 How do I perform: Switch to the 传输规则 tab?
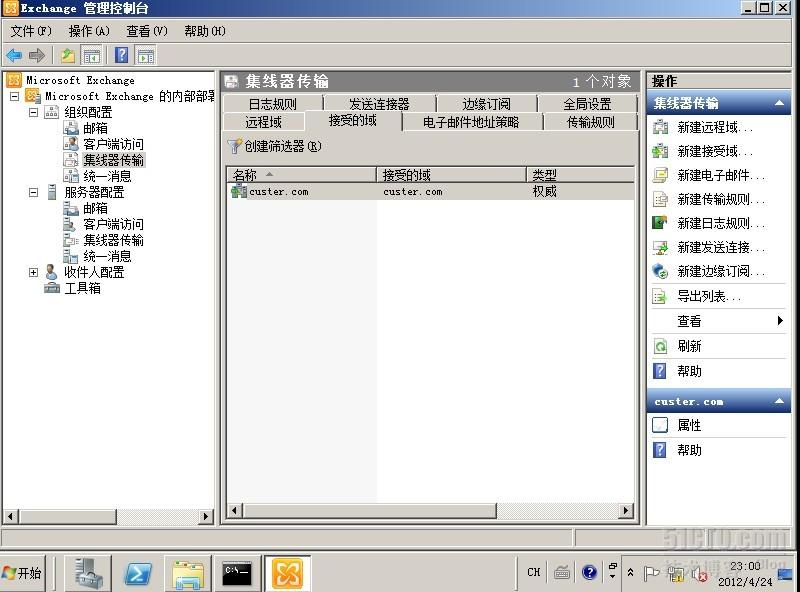point(590,122)
